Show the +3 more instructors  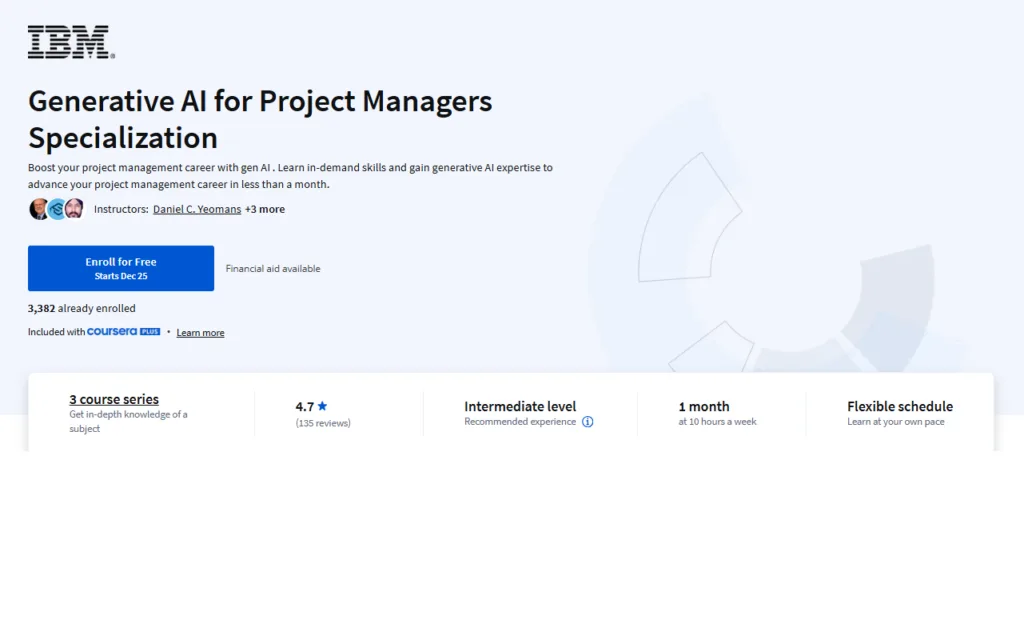point(264,210)
